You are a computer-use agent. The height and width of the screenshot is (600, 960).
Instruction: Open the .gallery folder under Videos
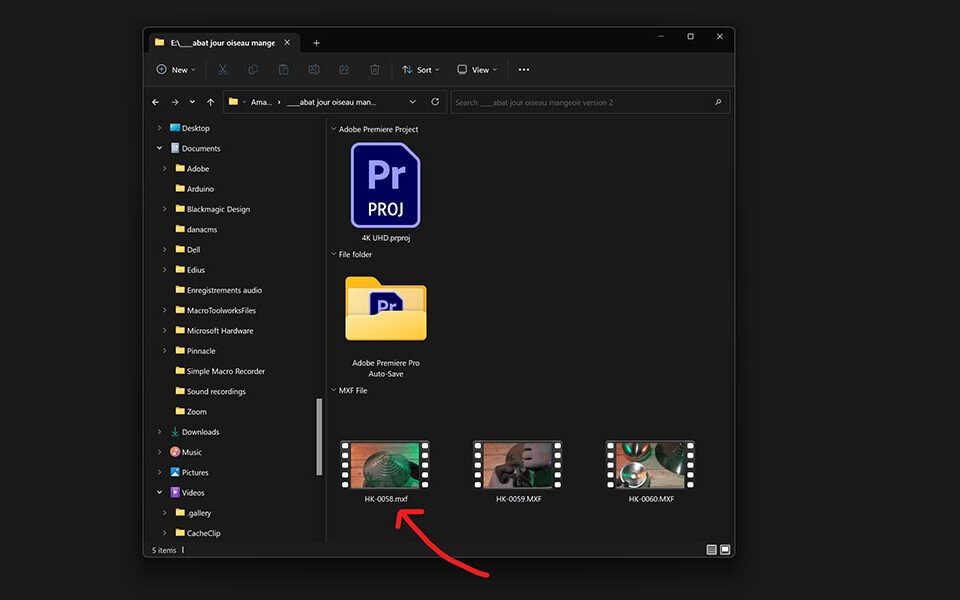coord(199,512)
